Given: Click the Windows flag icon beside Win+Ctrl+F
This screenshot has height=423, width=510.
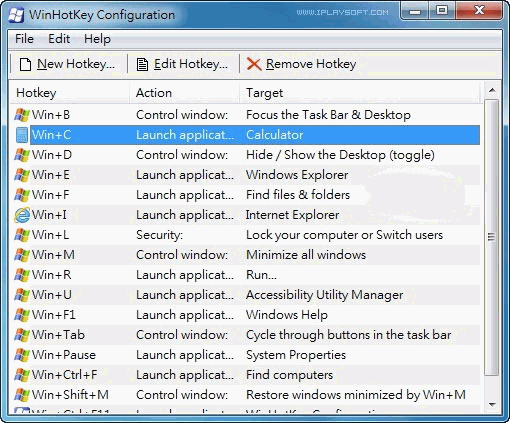Looking at the screenshot, I should coord(22,375).
